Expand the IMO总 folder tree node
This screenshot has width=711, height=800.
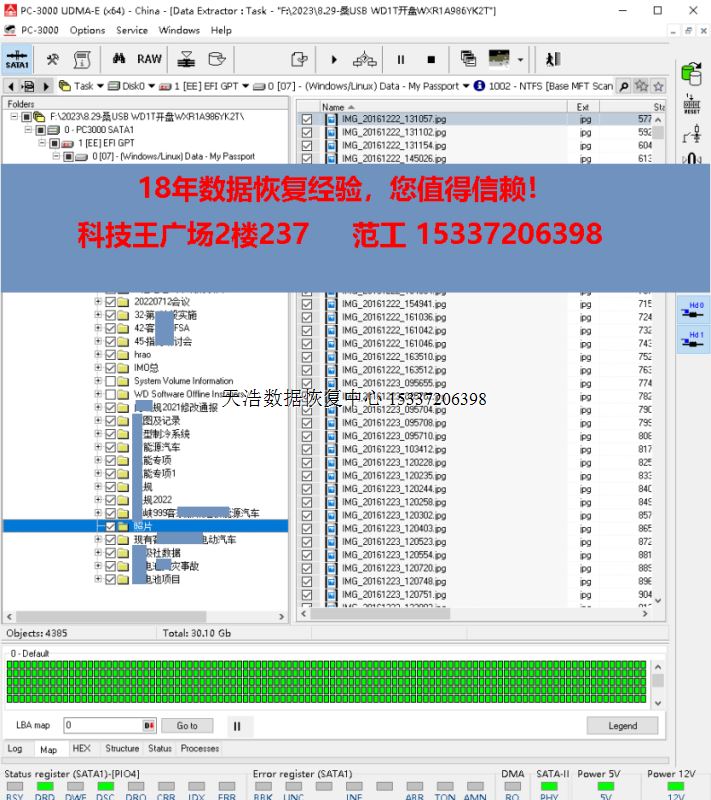click(x=98, y=368)
